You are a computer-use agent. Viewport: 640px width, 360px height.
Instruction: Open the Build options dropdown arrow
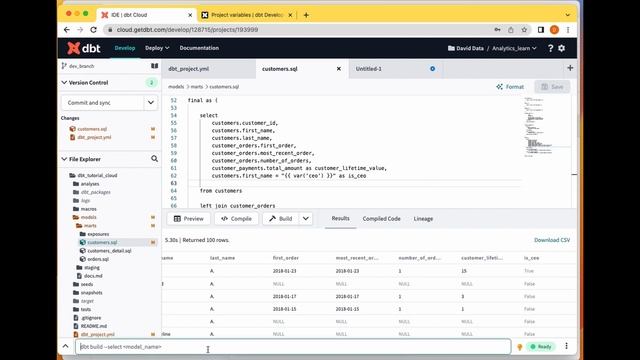[306, 219]
